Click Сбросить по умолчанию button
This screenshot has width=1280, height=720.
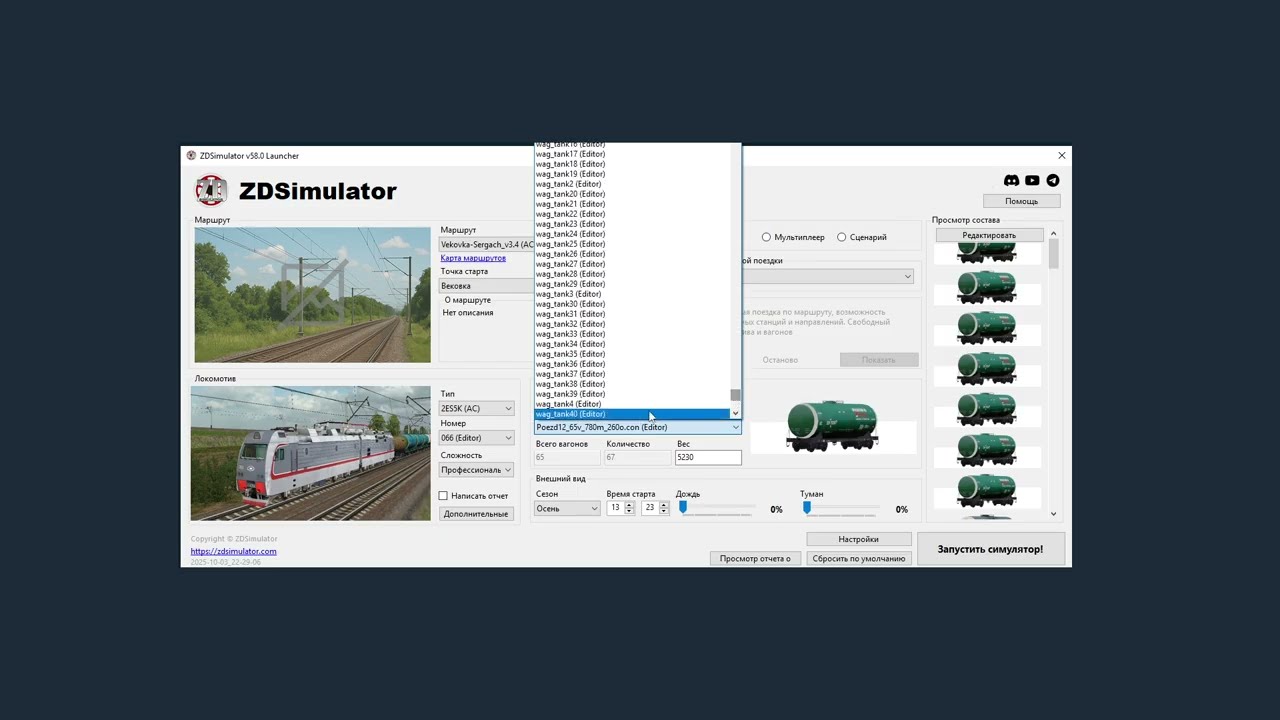click(858, 559)
